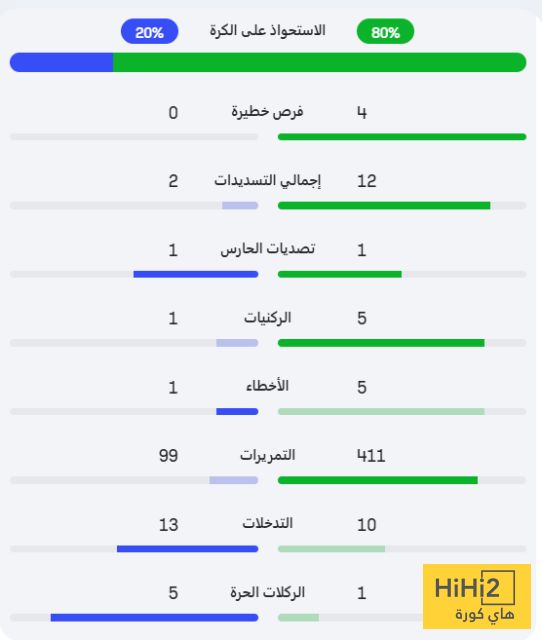Click the green corners bar showing 5
This screenshot has height=640, width=542.
[381, 343]
